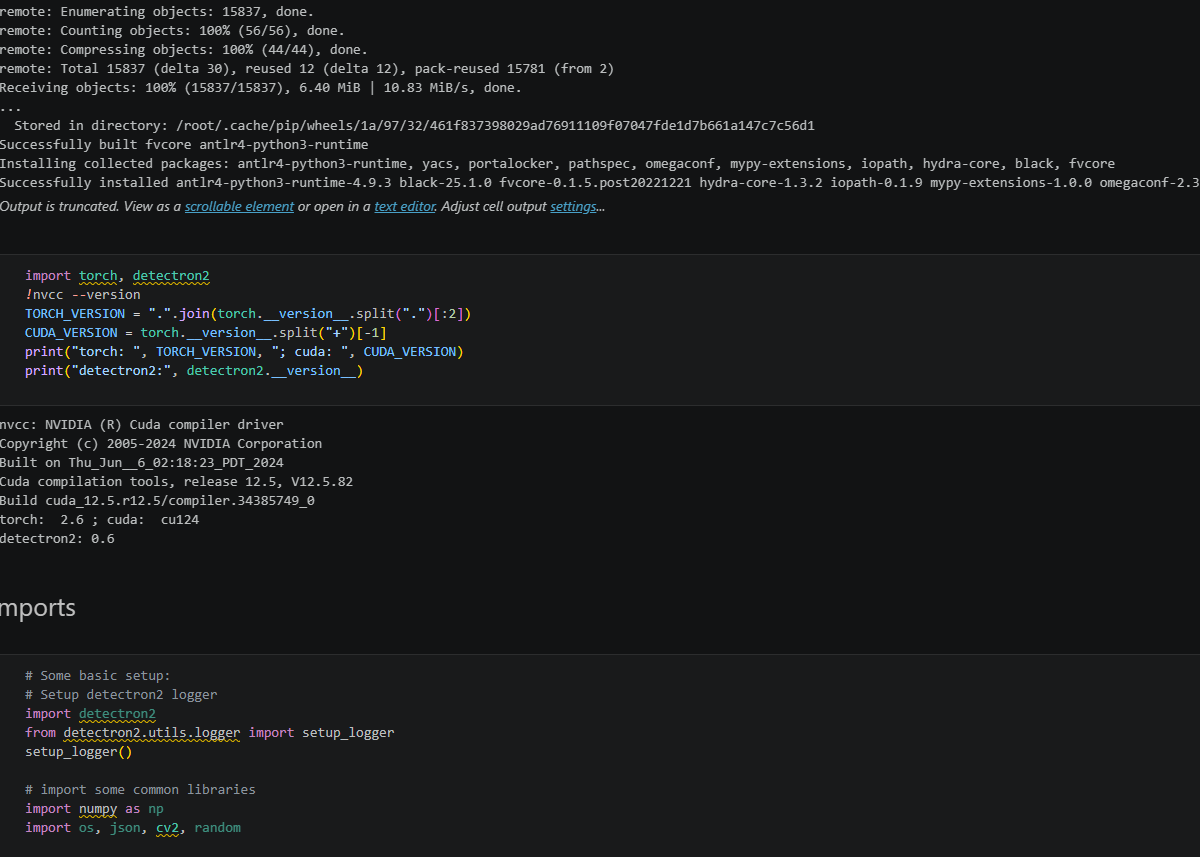
Task: Click the 'remote: Total 15837' output line
Action: pyautogui.click(x=307, y=68)
